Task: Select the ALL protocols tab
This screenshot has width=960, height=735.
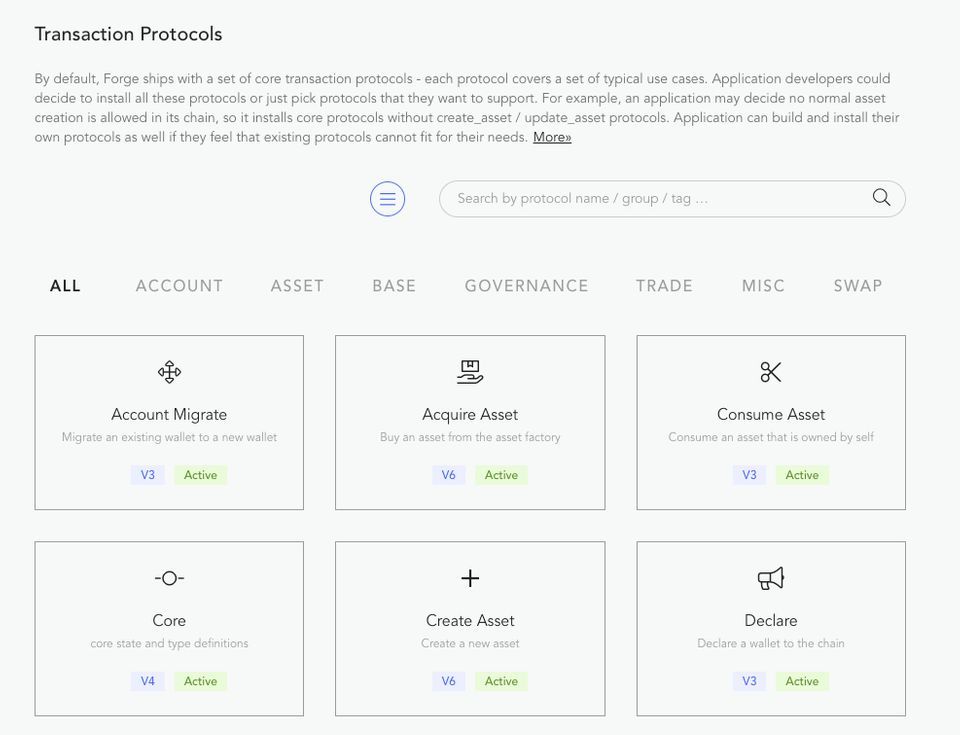Action: coord(65,286)
